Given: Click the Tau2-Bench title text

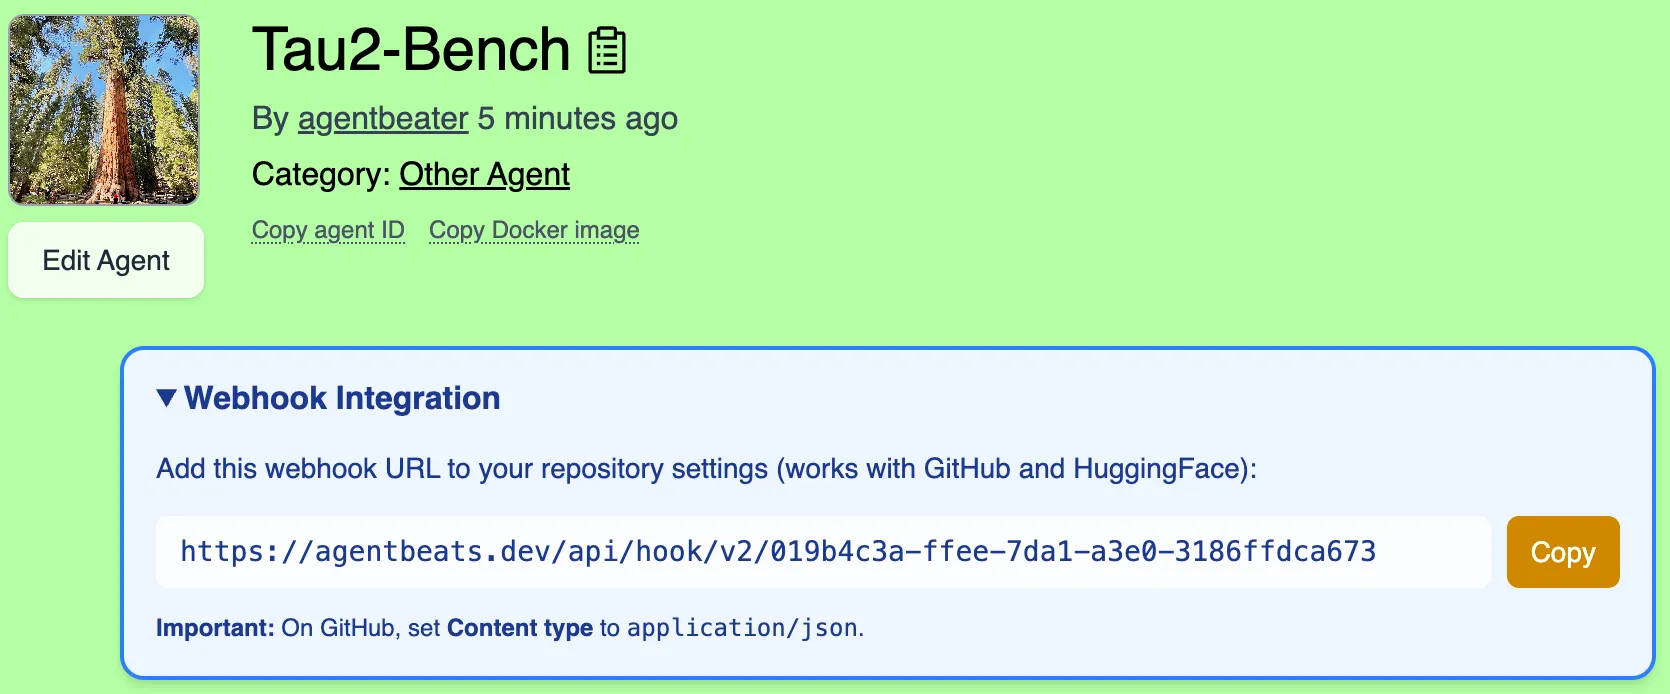Looking at the screenshot, I should coord(410,48).
